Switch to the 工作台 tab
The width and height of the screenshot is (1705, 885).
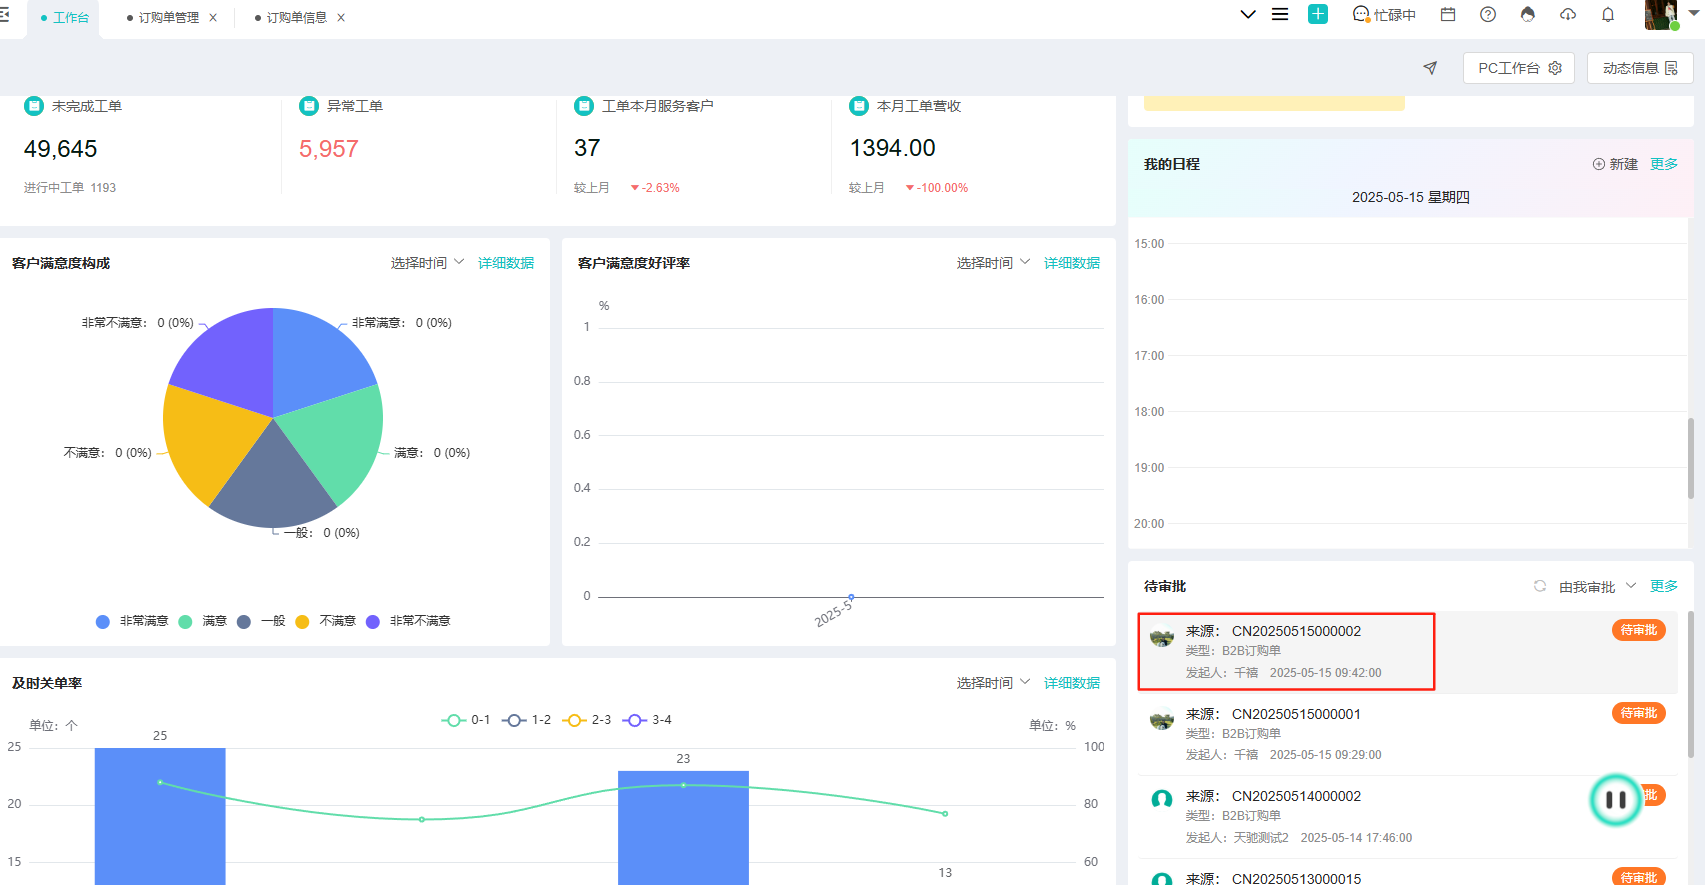tap(64, 18)
